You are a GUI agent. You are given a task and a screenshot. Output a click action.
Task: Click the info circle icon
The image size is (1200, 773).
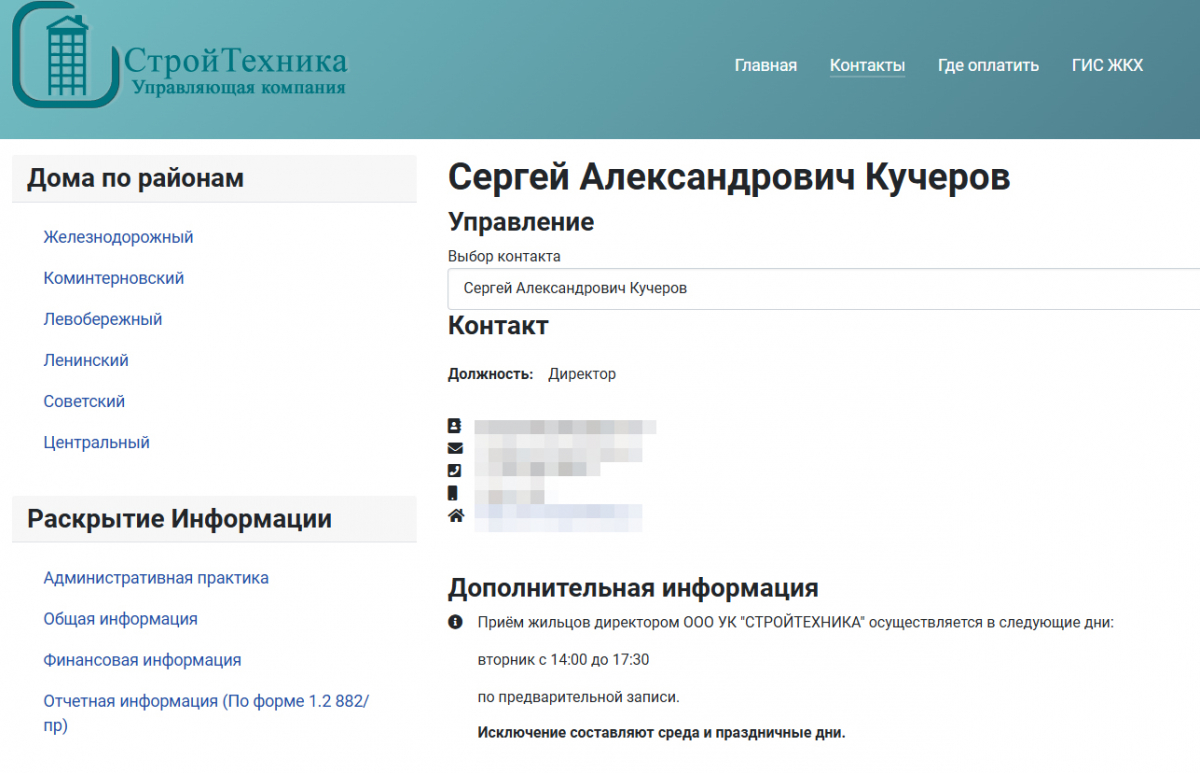[456, 622]
